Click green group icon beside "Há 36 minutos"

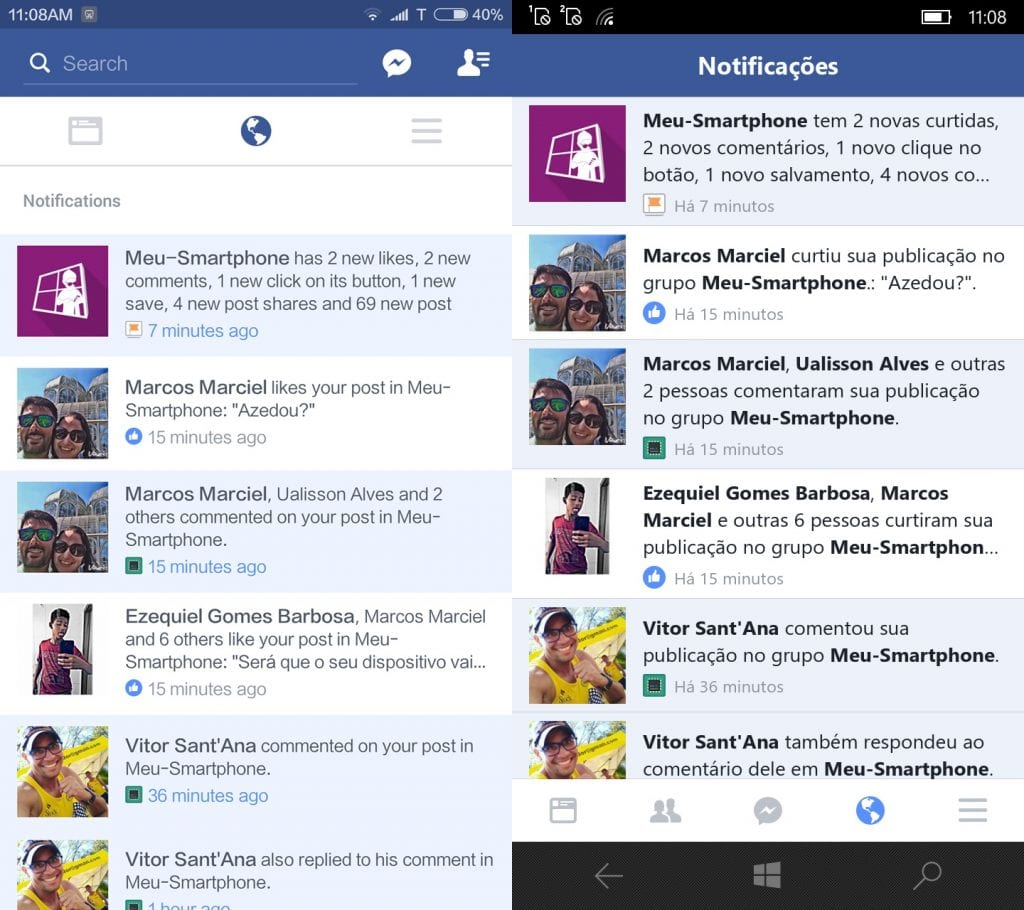(x=654, y=686)
